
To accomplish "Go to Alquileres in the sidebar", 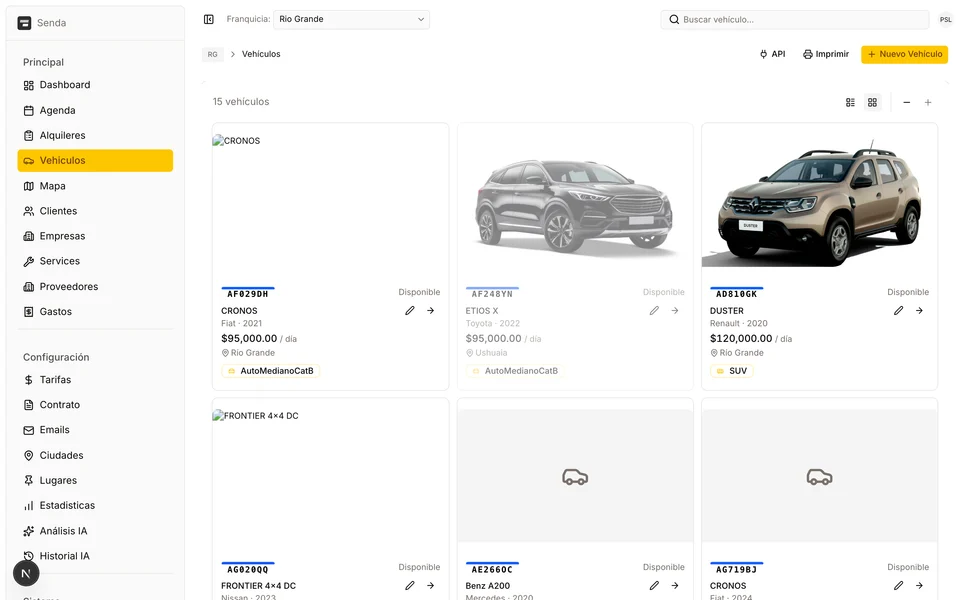I will (62, 135).
